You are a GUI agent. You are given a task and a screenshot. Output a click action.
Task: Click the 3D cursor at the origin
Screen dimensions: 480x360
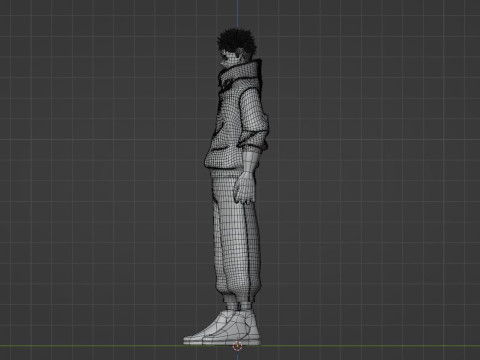point(237,346)
